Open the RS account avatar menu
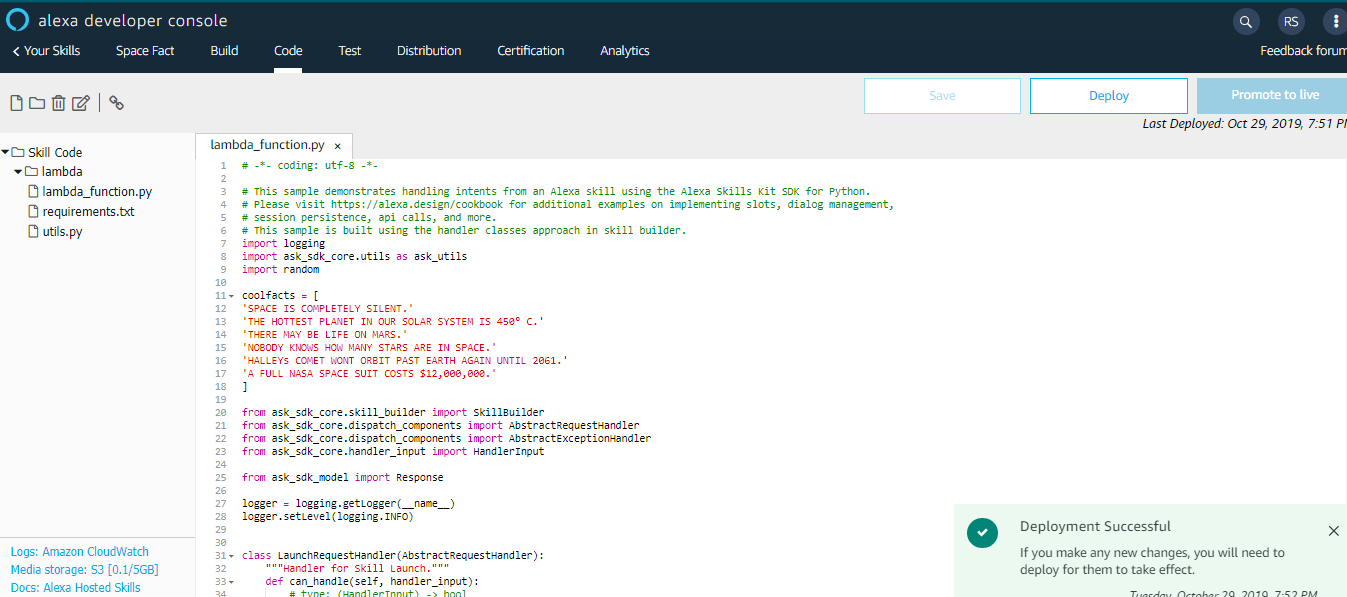Screen dimensions: 1347x597 click(1290, 20)
